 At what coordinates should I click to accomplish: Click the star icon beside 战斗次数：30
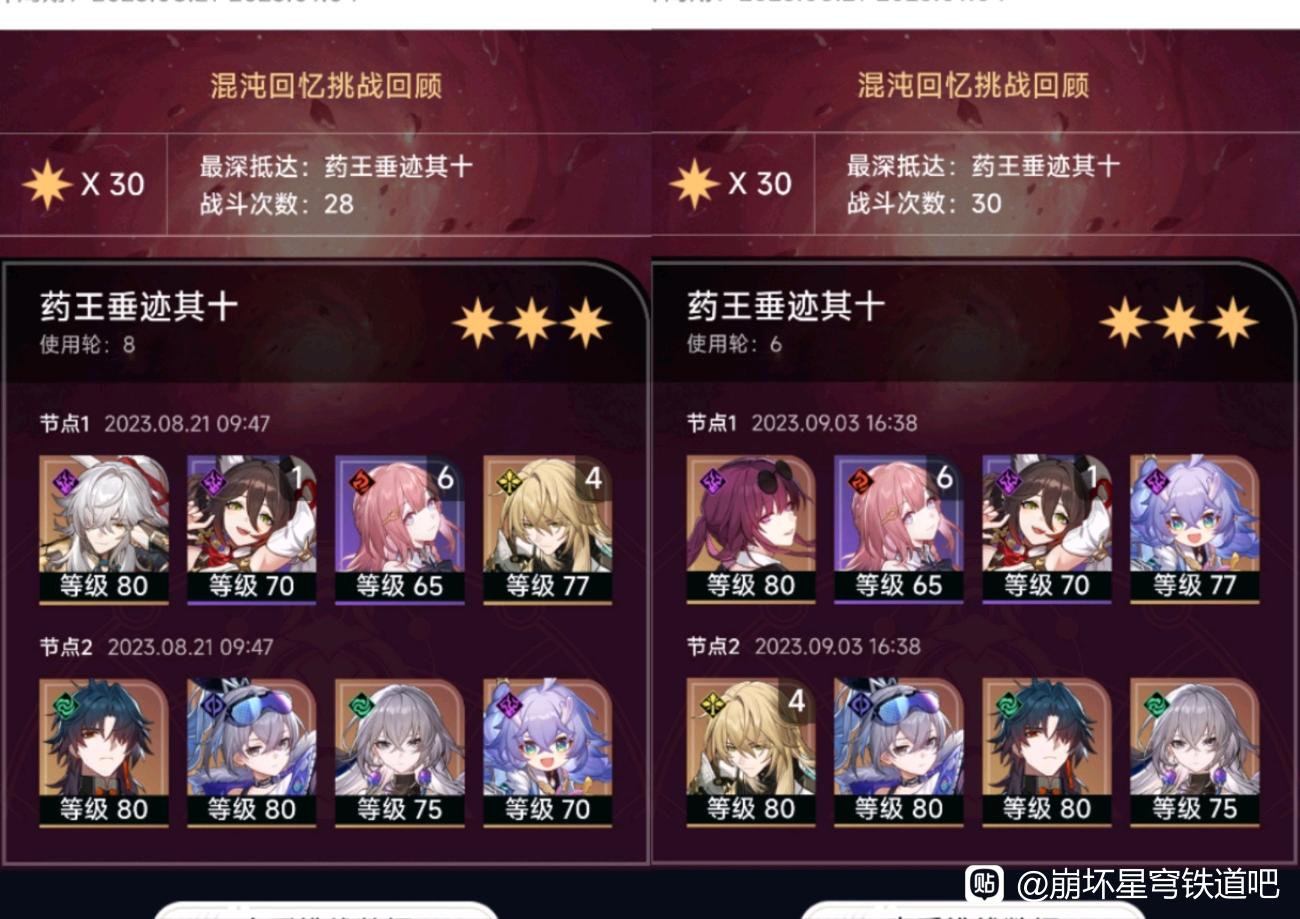pos(695,185)
